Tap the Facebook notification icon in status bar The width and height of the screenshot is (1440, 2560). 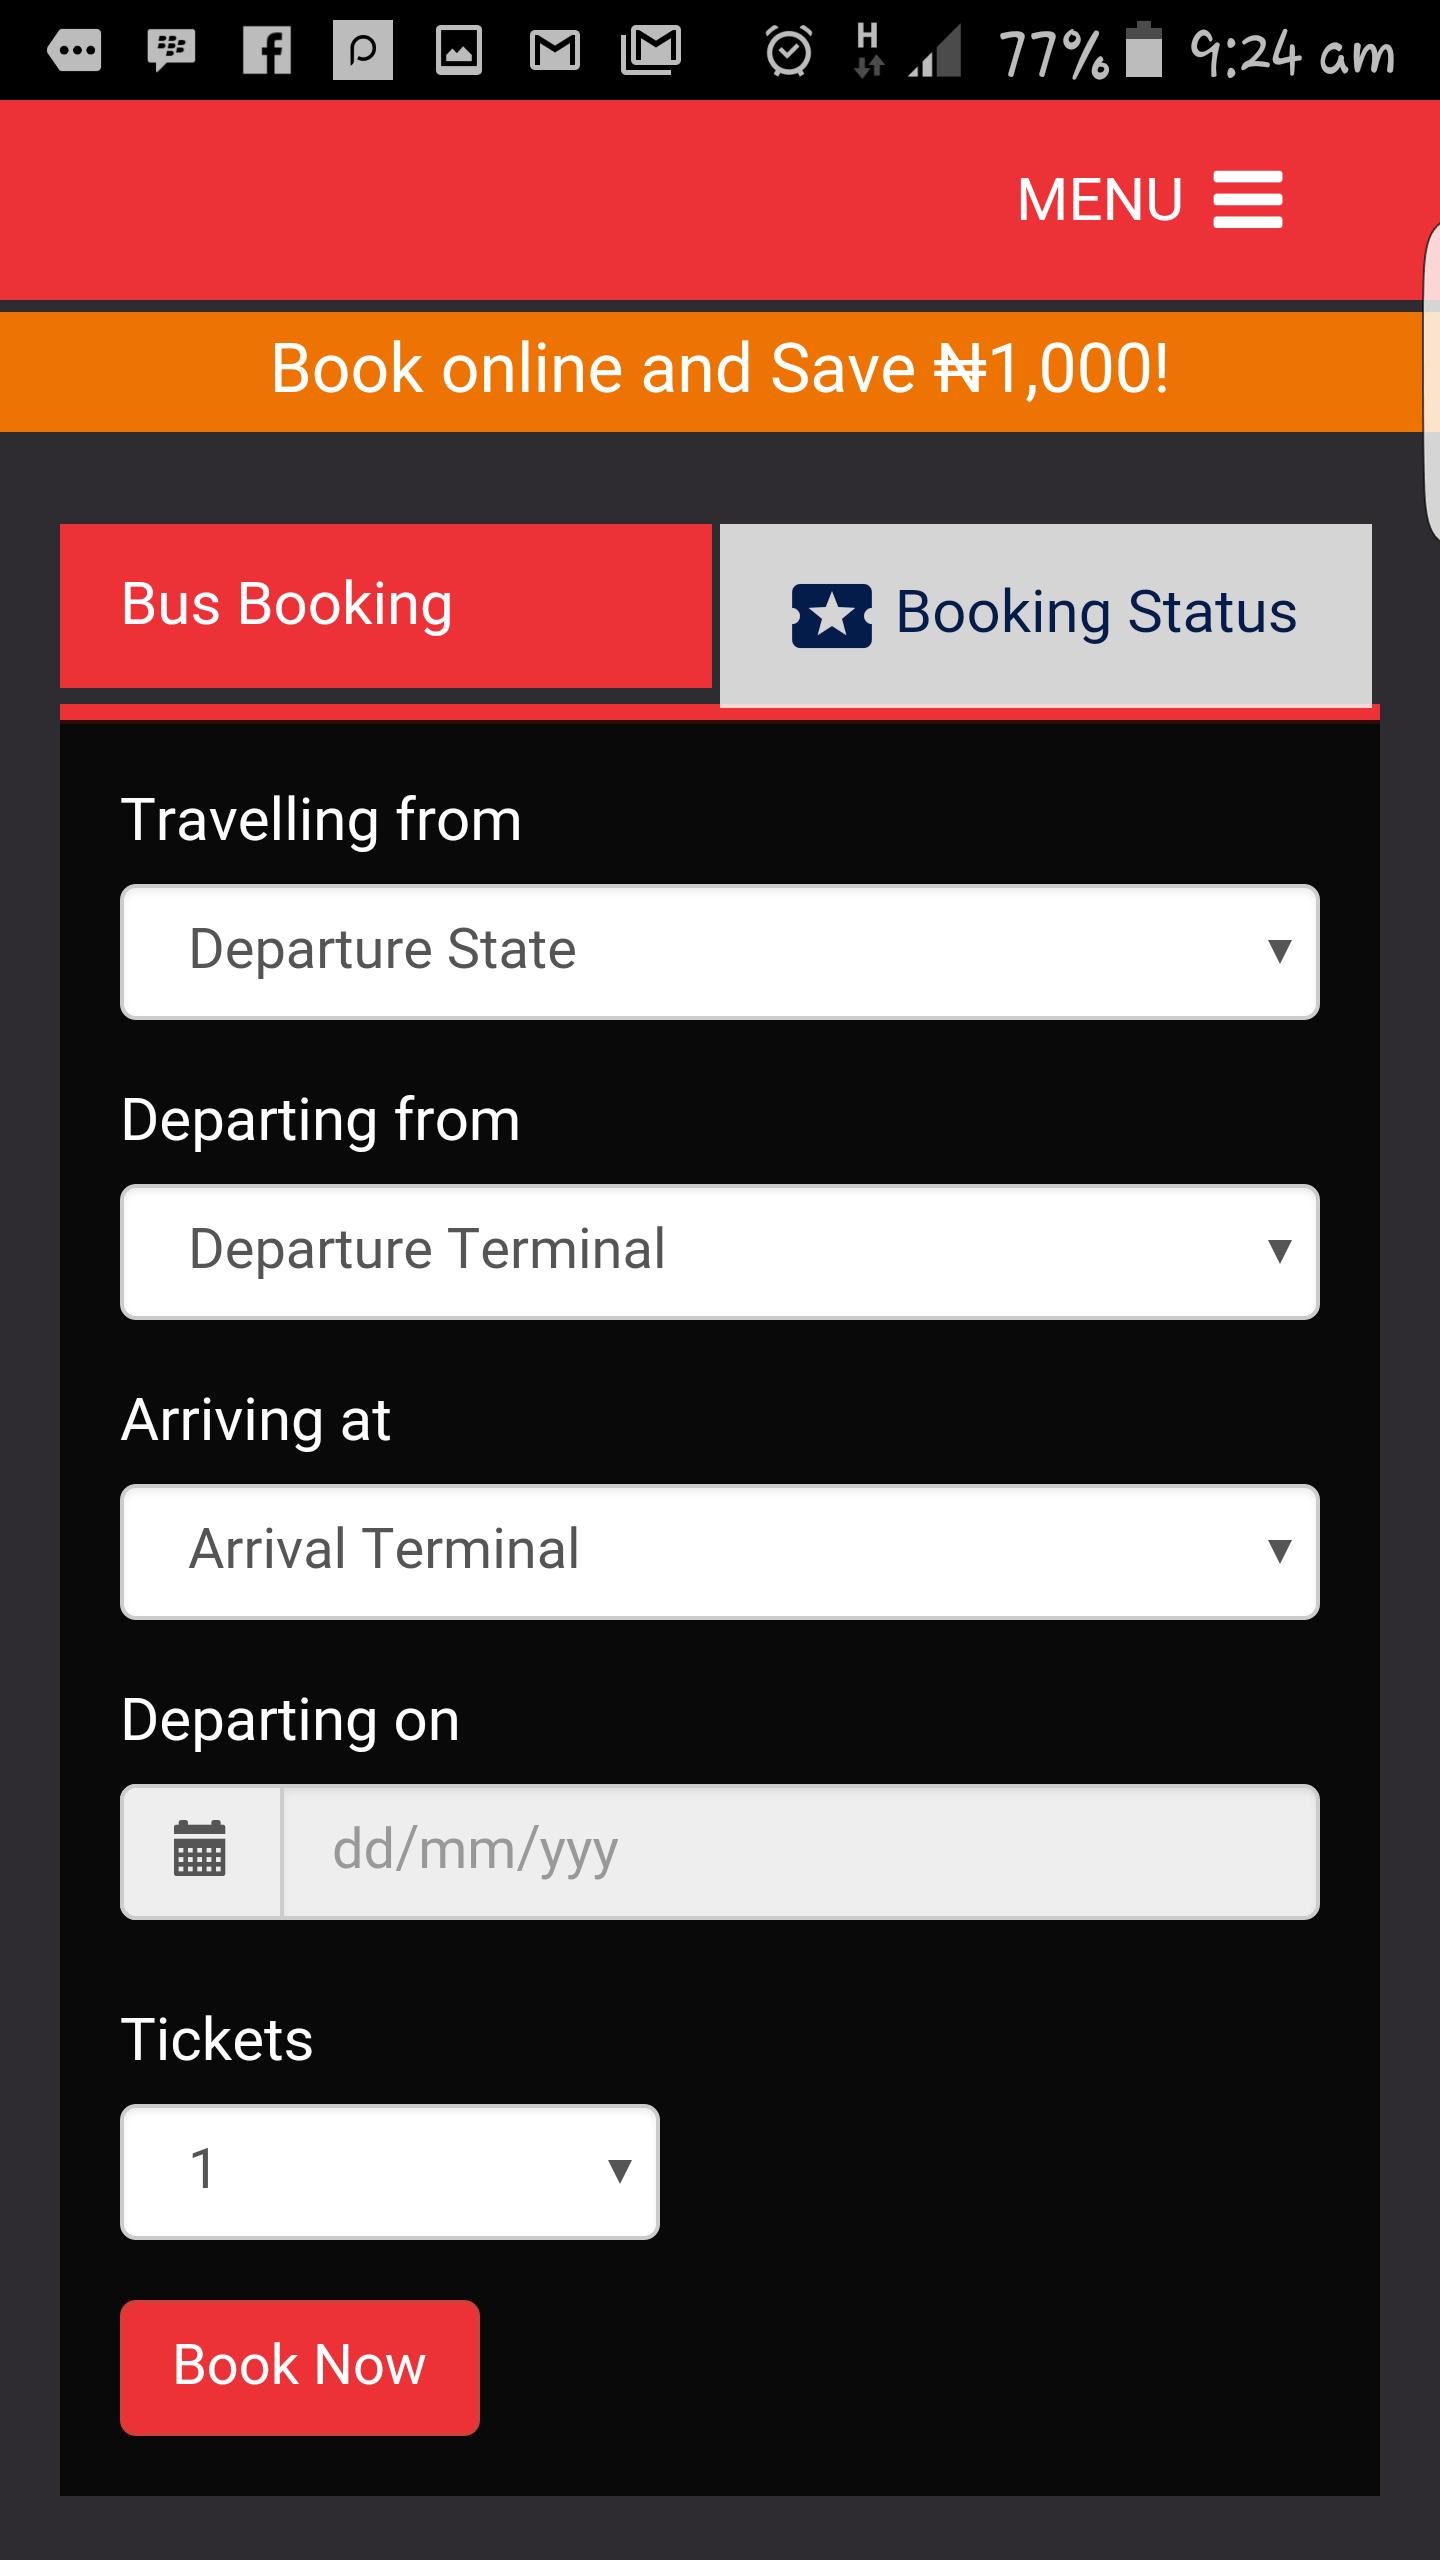point(267,50)
